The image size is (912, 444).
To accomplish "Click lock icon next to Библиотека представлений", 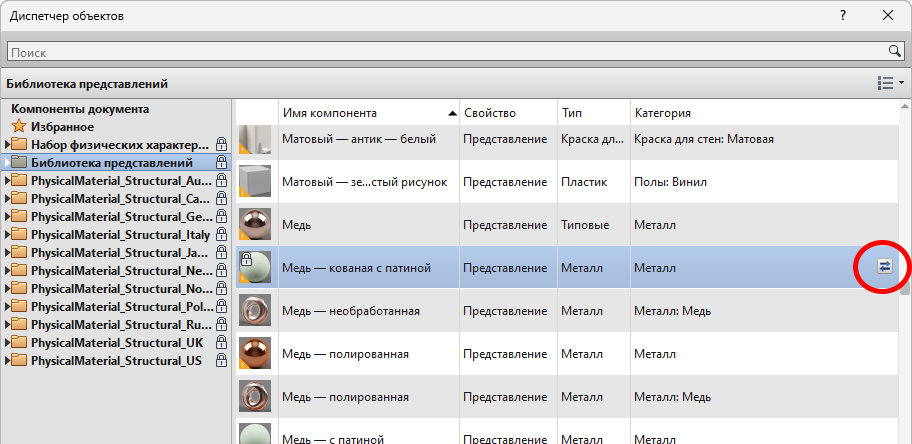I will (221, 162).
